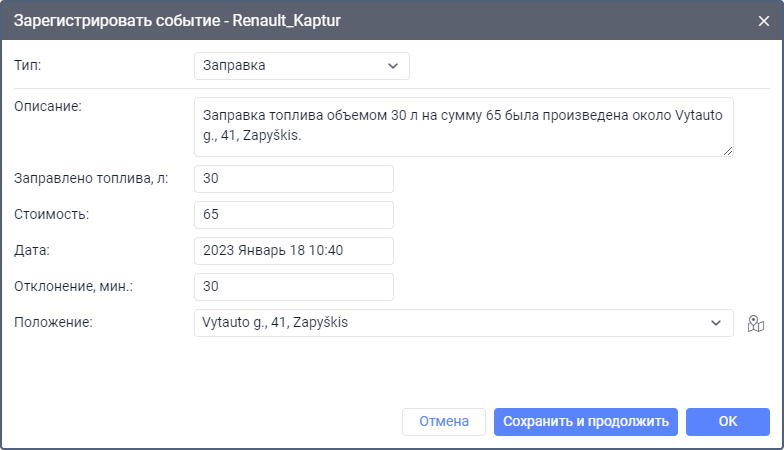Image resolution: width=784 pixels, height=450 pixels.
Task: Click the Отклонение, мин. input field
Action: click(x=293, y=287)
